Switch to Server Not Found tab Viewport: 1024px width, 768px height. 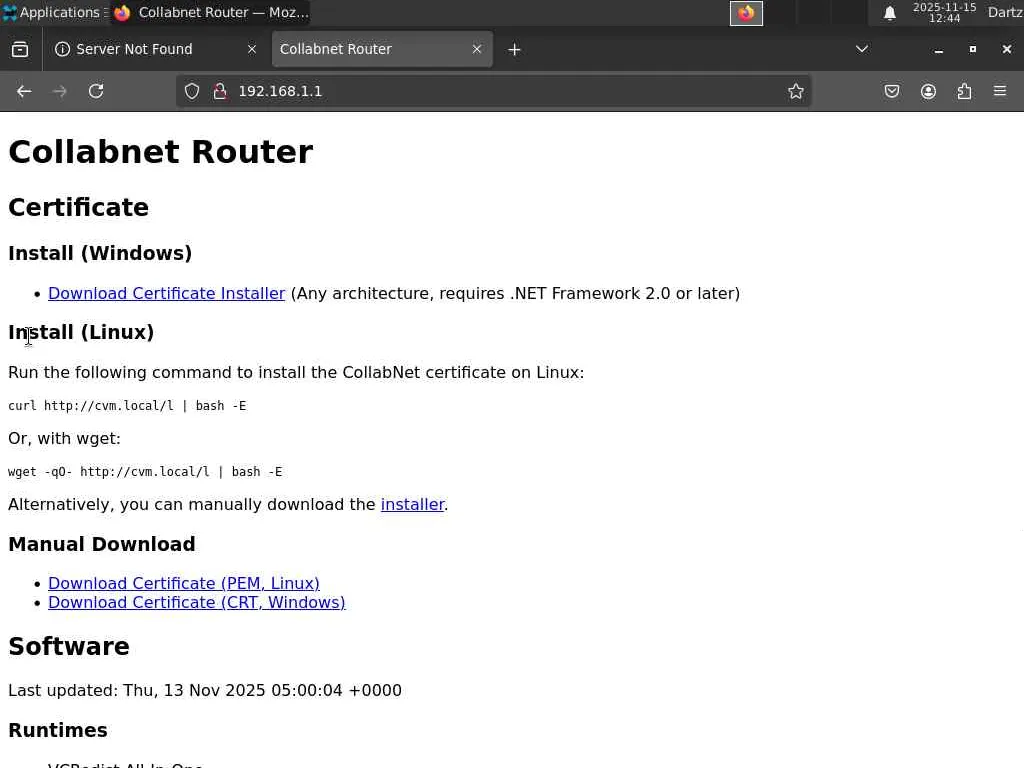coord(157,49)
